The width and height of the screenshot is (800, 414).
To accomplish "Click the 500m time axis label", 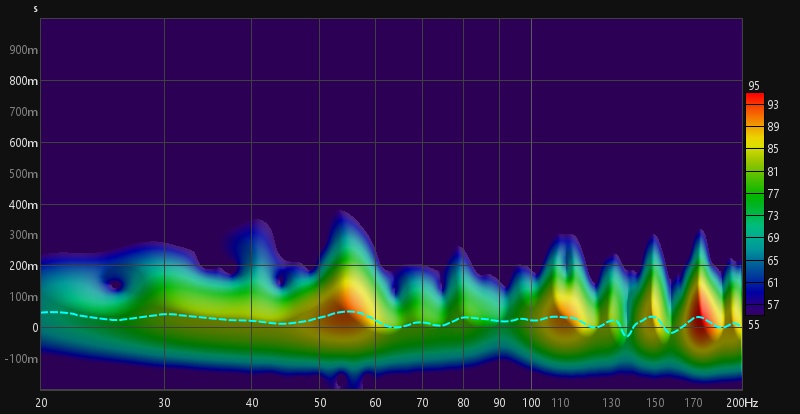I will (25, 174).
